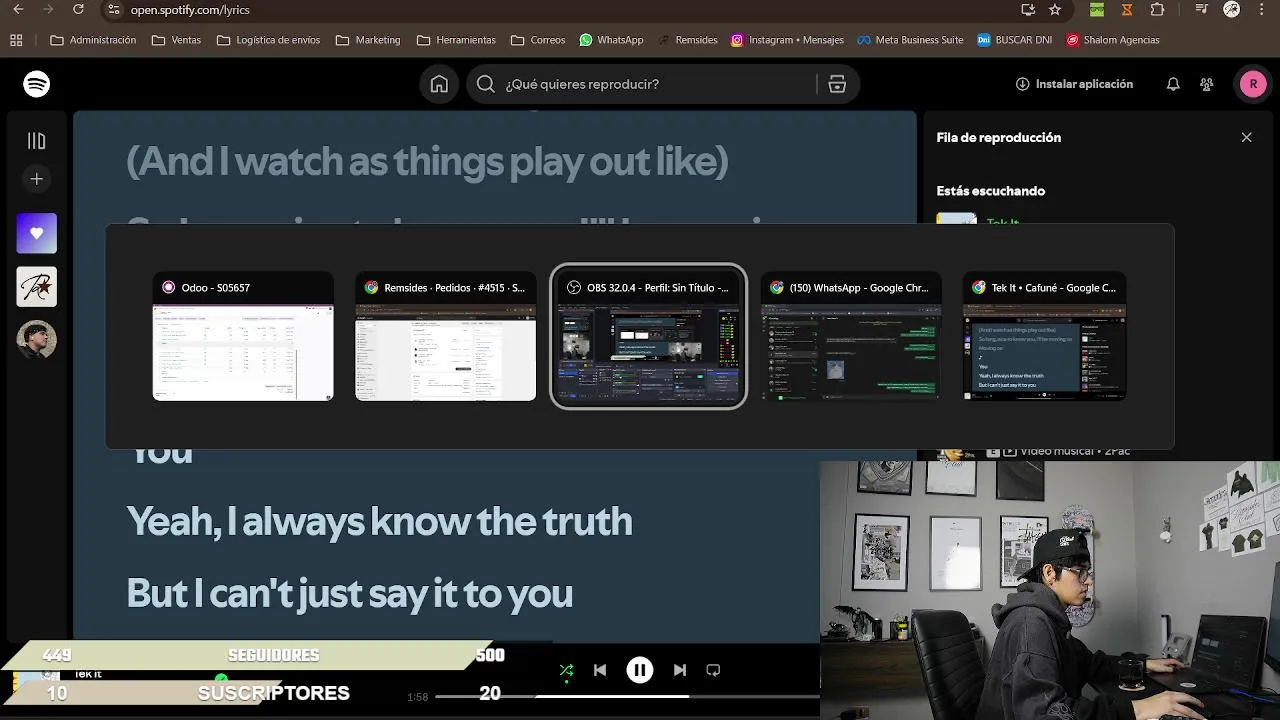Skip to previous track

pyautogui.click(x=600, y=670)
